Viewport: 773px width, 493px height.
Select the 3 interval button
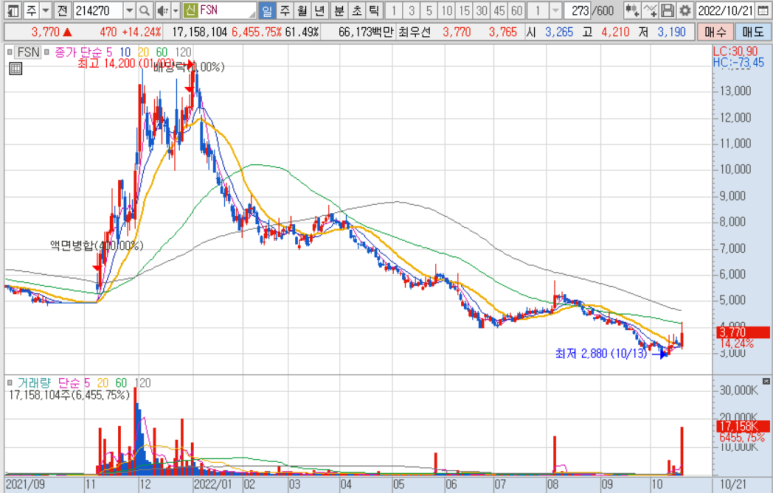pos(411,10)
